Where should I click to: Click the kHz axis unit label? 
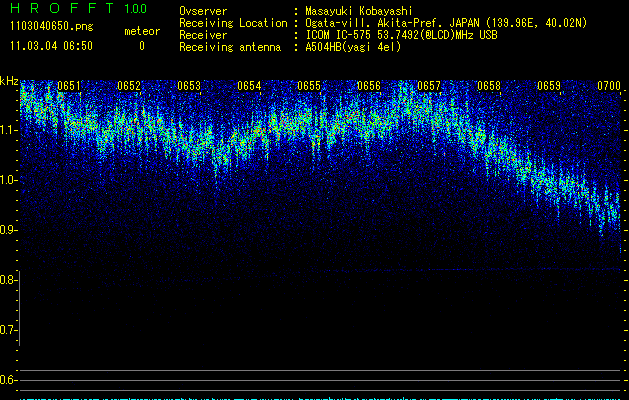tap(9, 81)
